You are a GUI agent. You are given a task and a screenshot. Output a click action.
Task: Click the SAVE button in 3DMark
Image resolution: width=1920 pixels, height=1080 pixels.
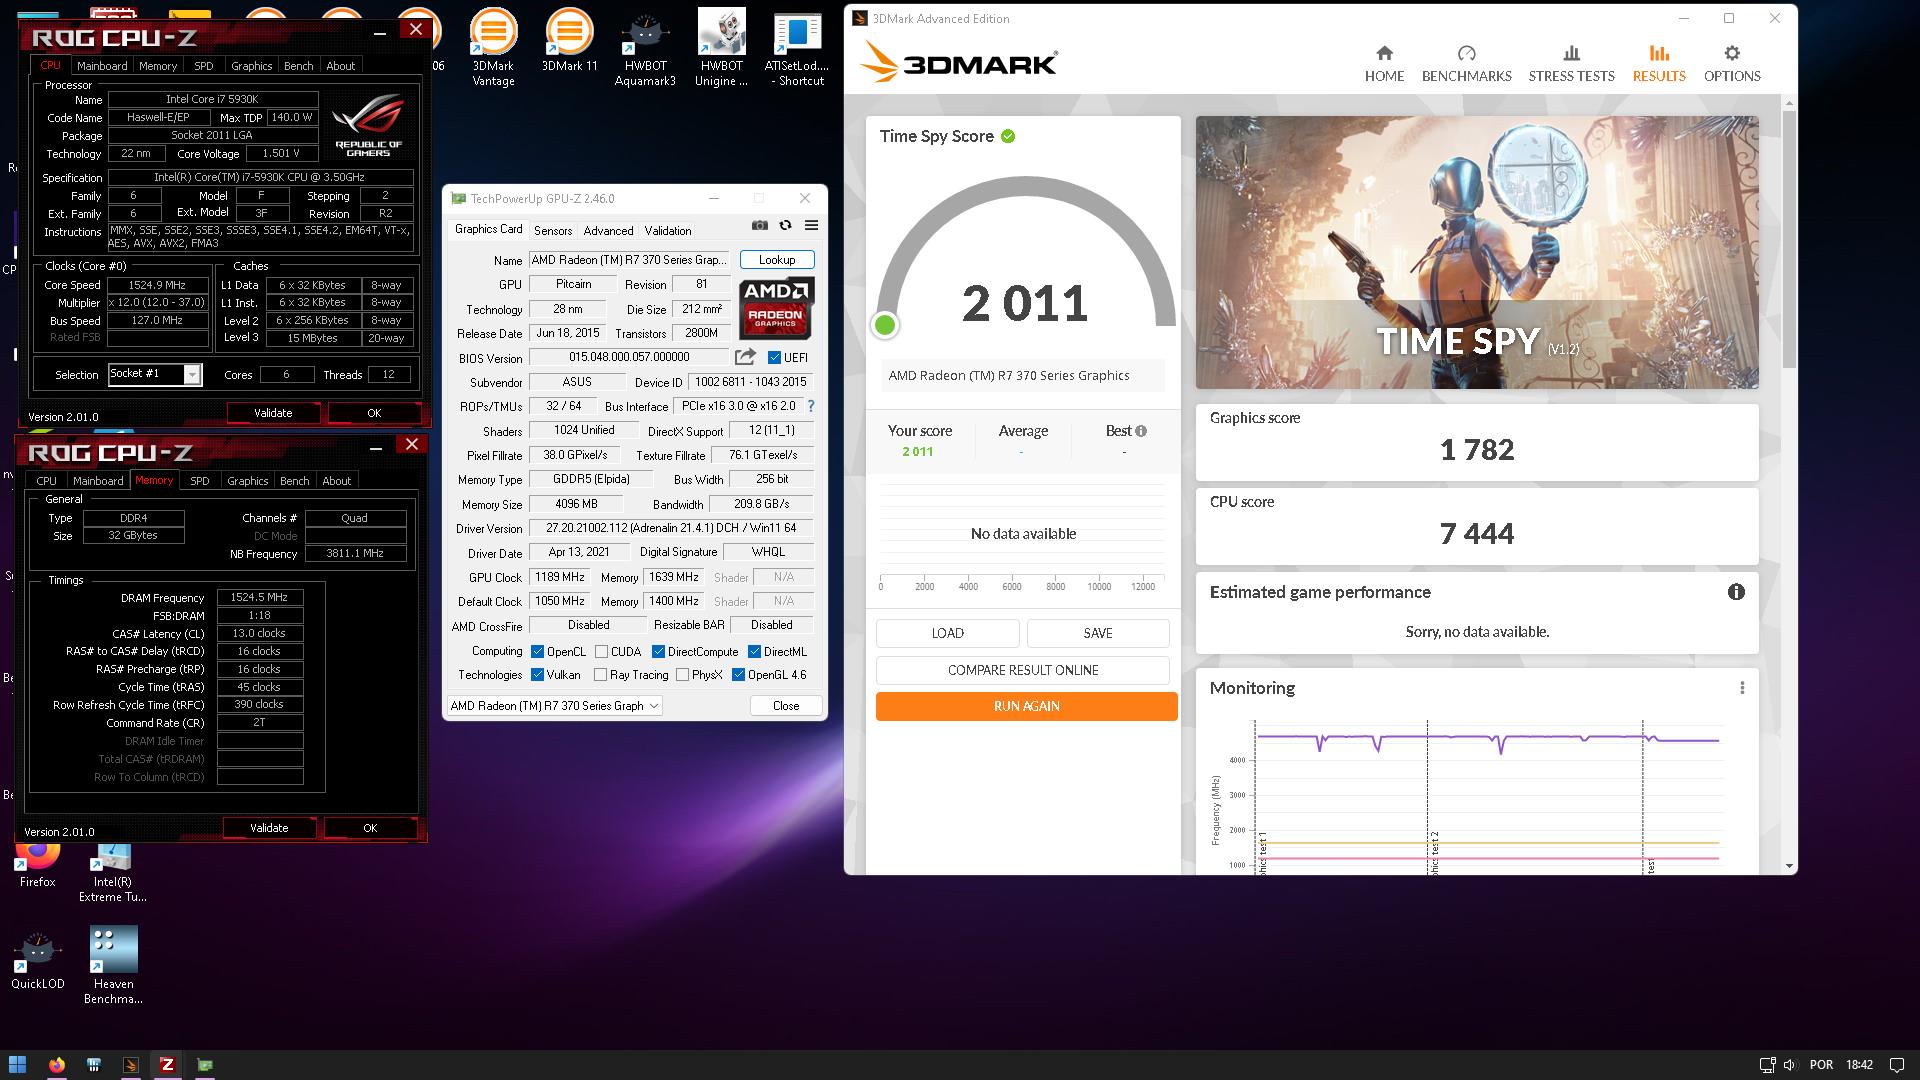(x=1098, y=633)
